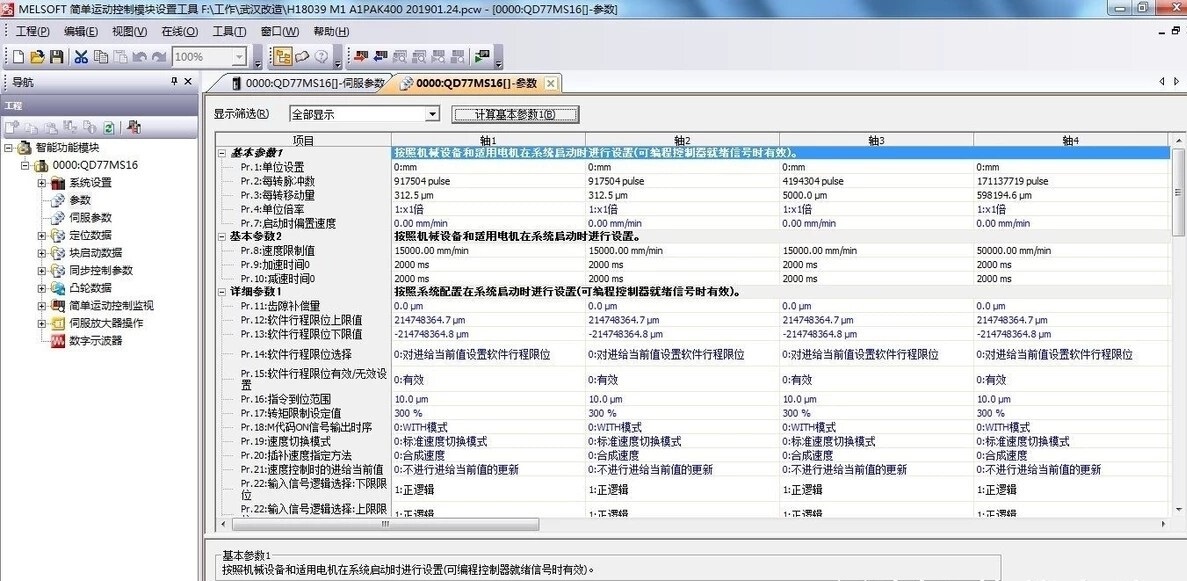Click the 数字示波器 oscilloscope icon
The image size is (1187, 581).
coord(58,341)
